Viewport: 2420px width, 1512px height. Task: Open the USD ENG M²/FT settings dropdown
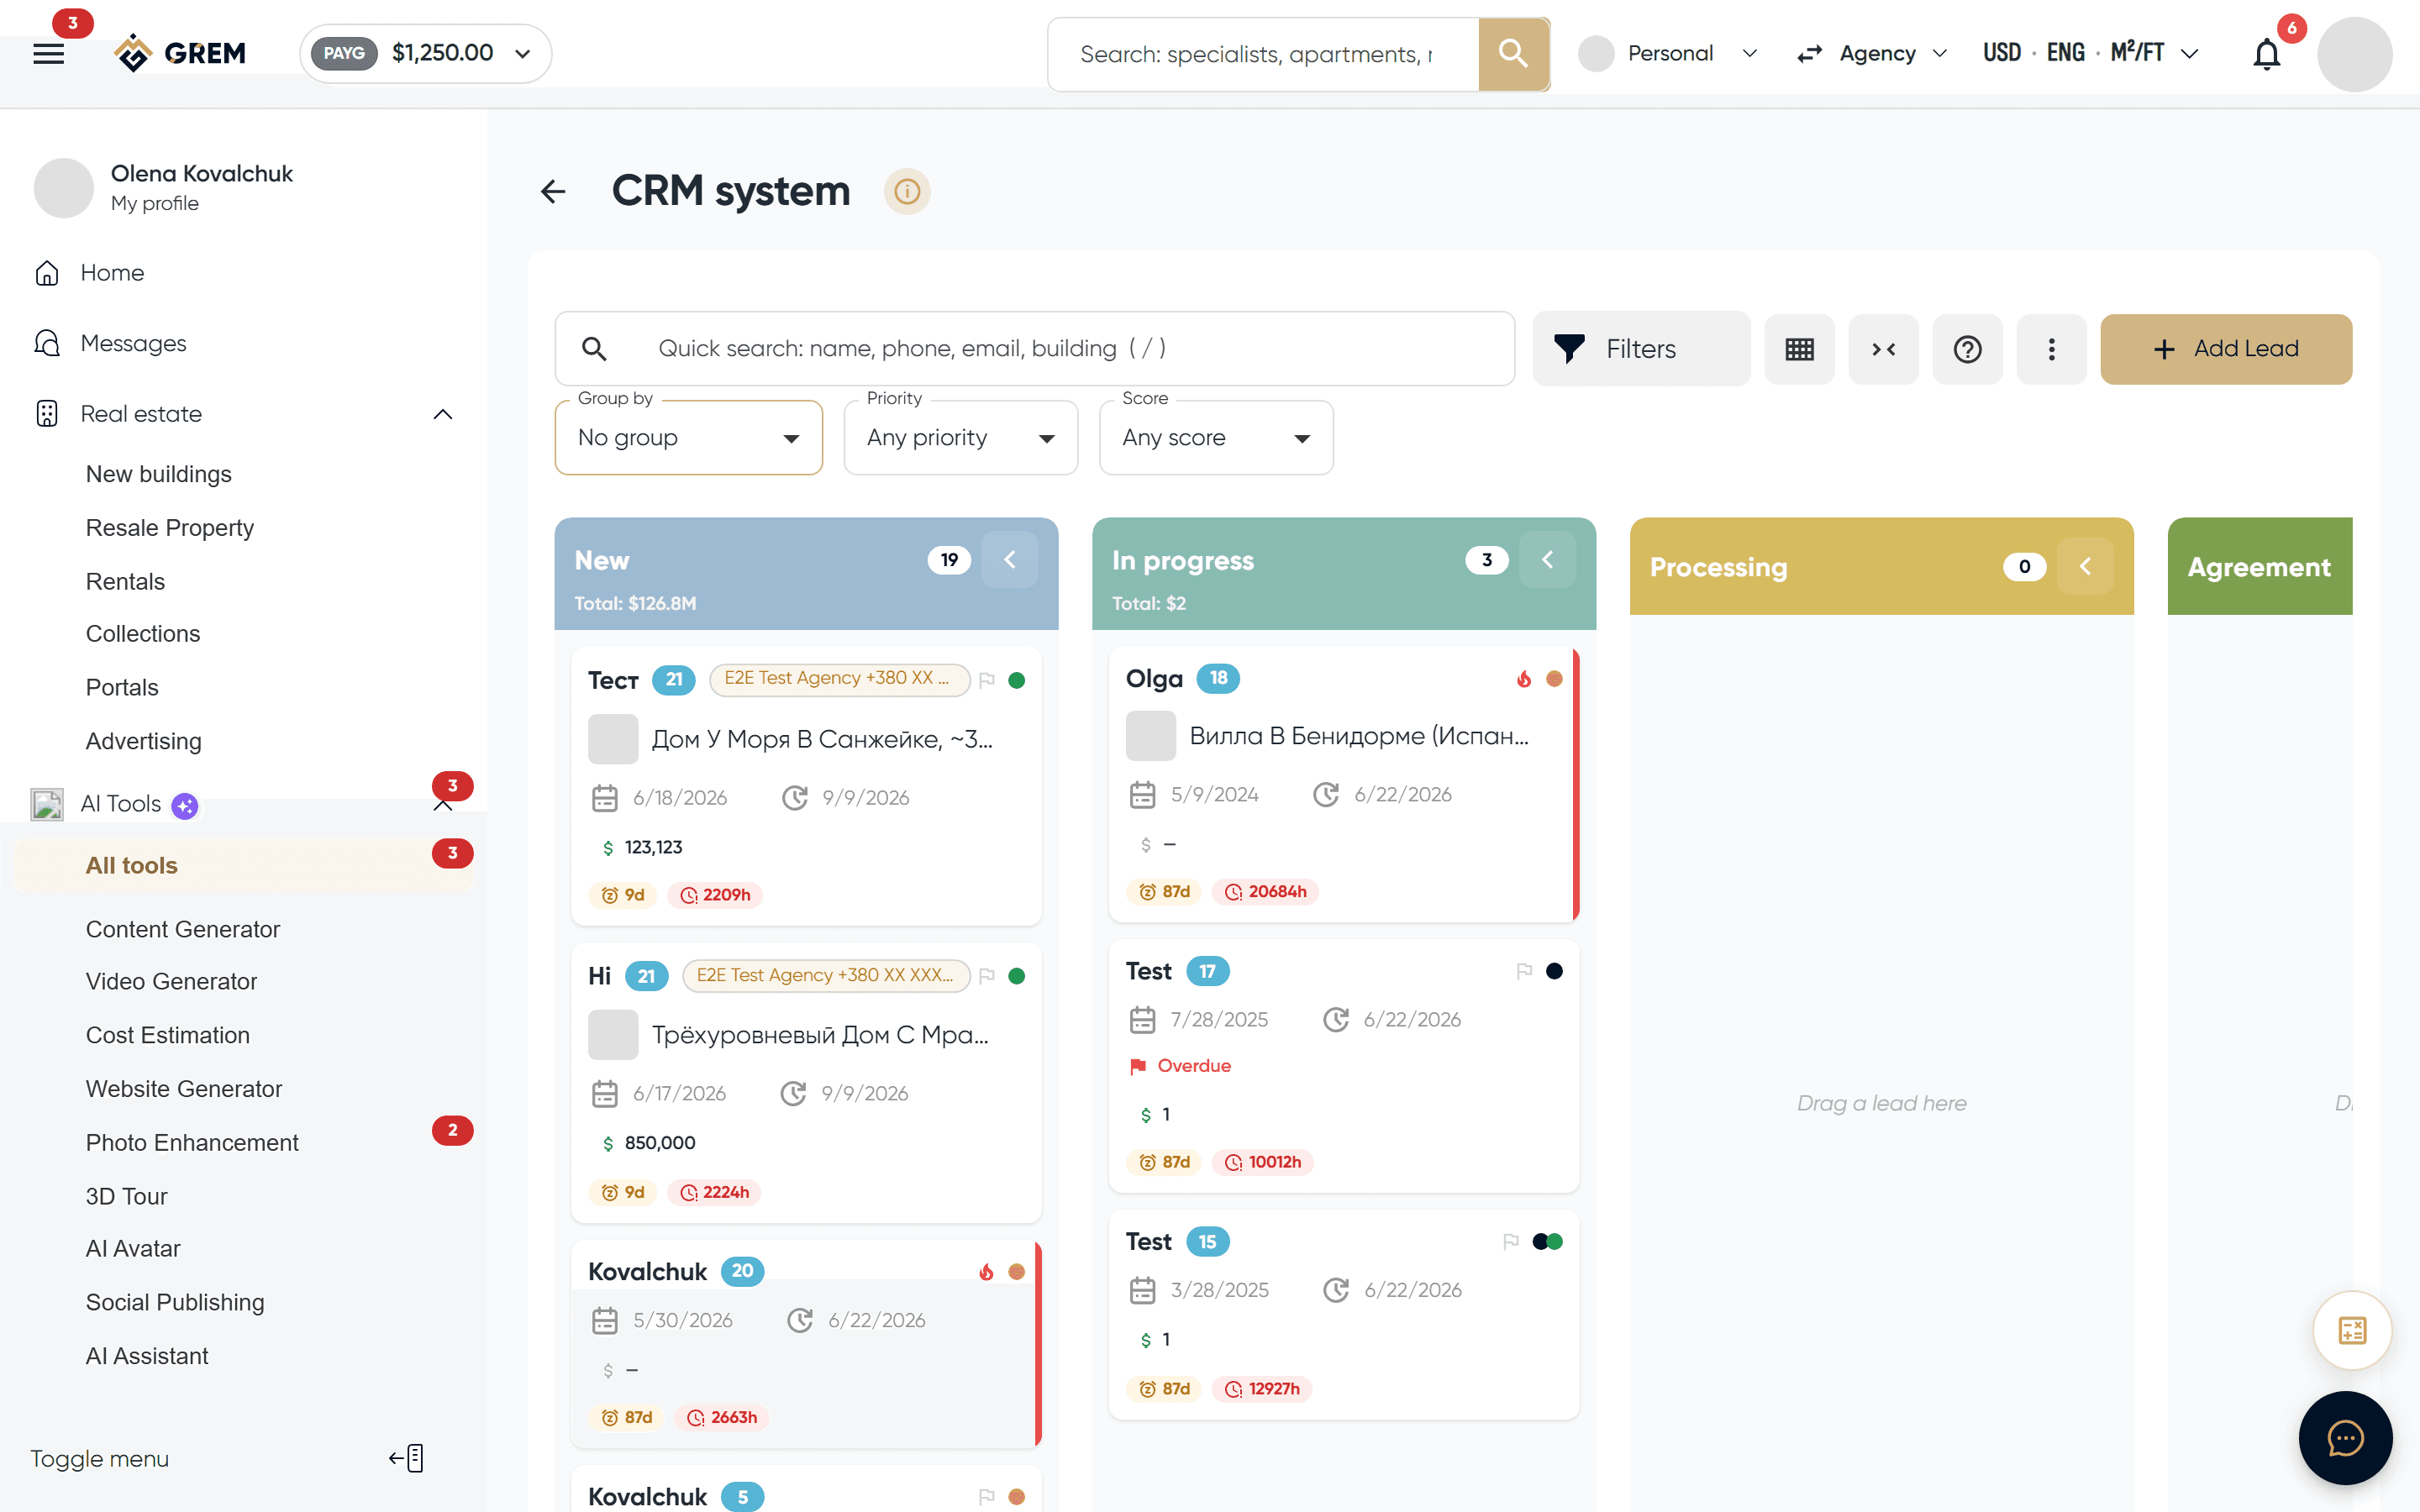click(x=2090, y=53)
